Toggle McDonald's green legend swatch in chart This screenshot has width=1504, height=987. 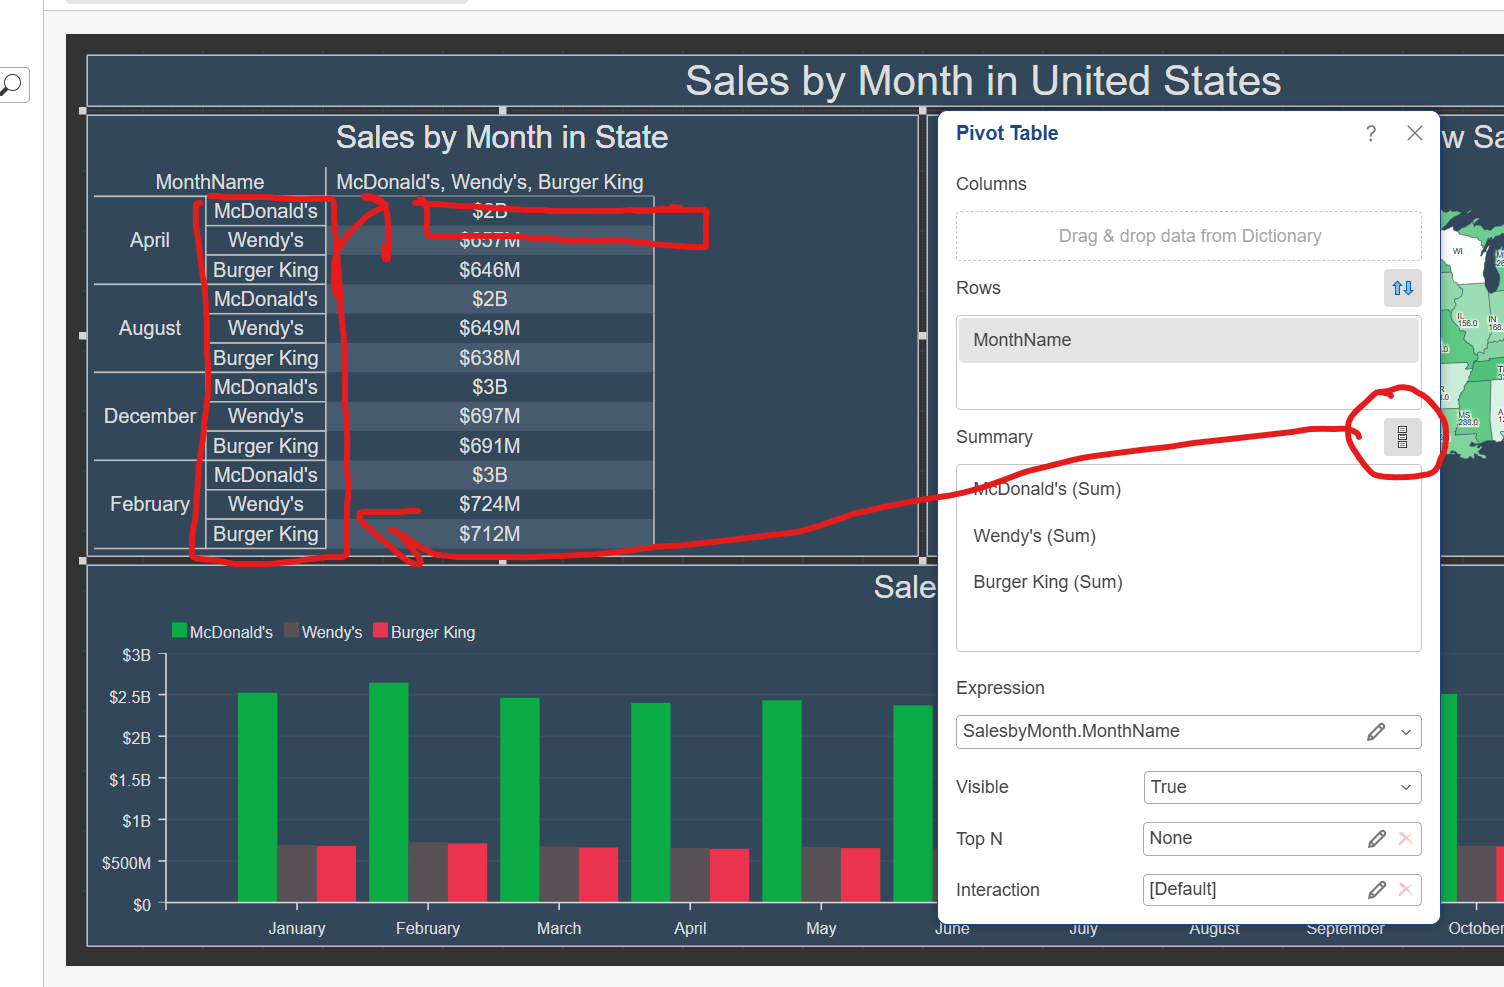coord(180,631)
